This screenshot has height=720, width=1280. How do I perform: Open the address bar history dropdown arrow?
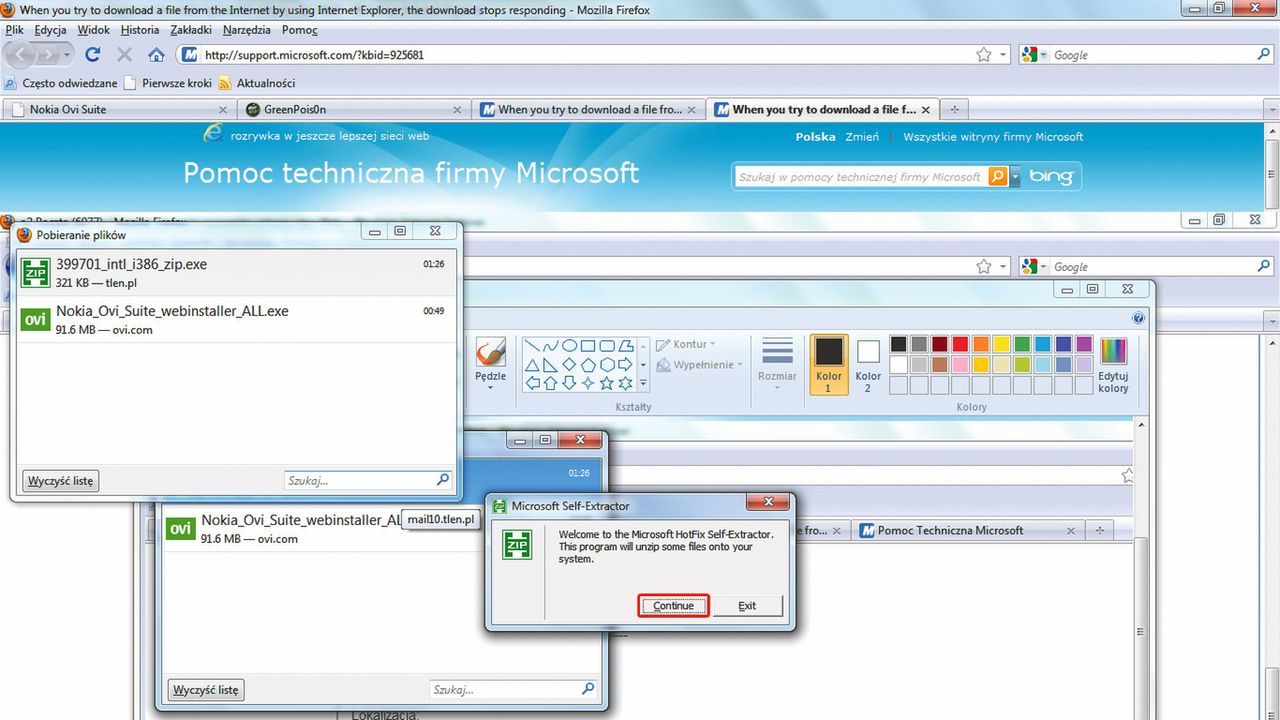pyautogui.click(x=1003, y=56)
